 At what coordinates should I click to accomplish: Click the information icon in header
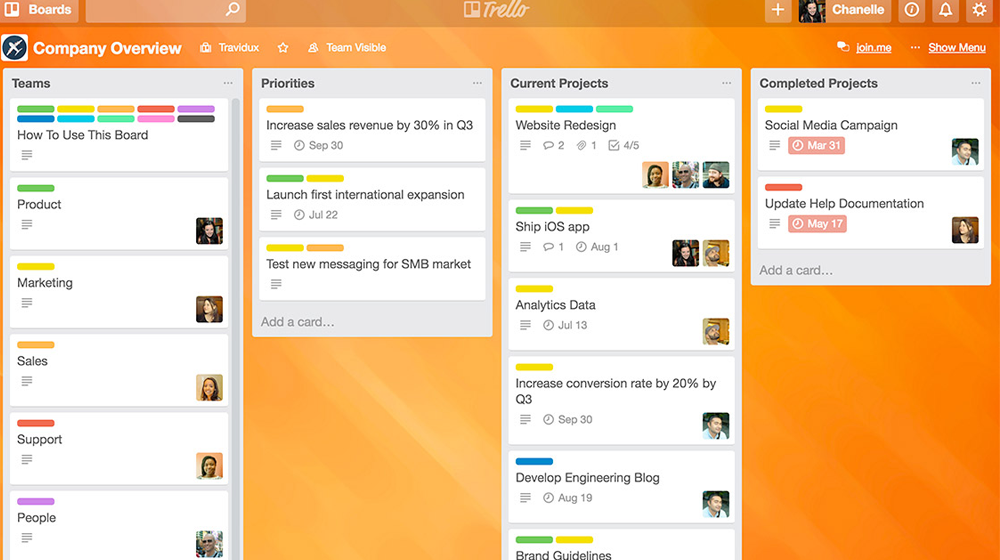pos(911,10)
